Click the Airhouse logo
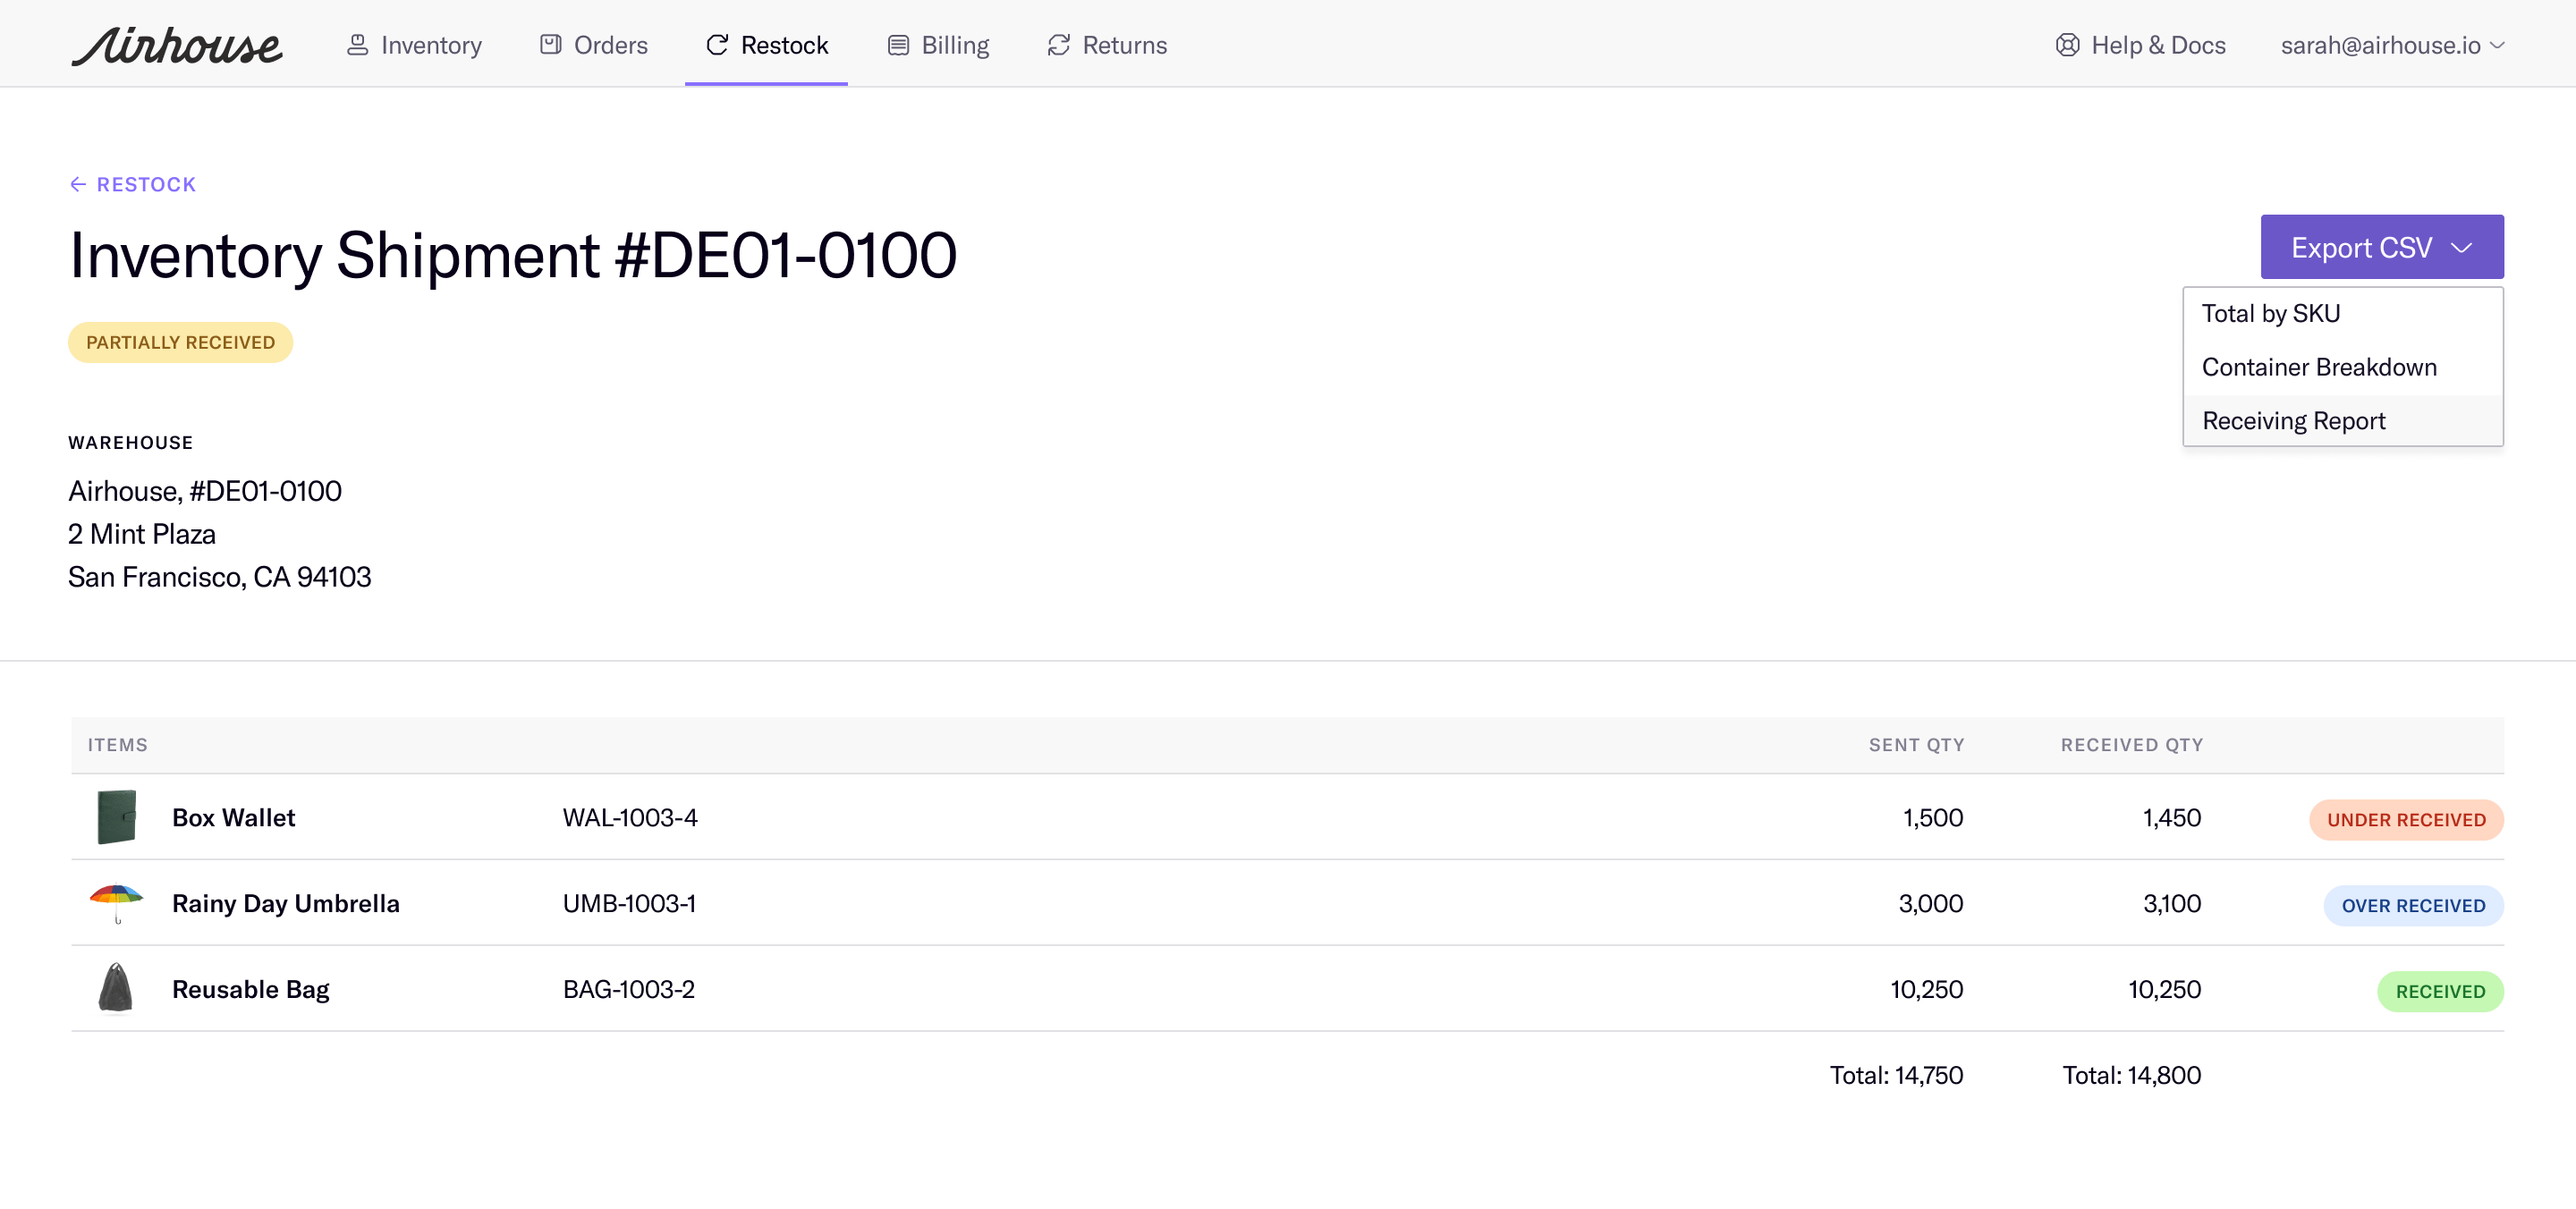 [x=177, y=45]
